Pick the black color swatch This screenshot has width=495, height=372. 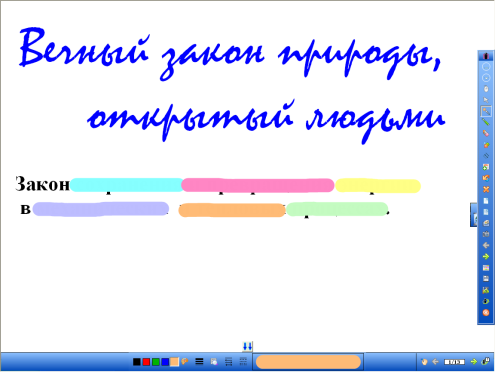(137, 362)
